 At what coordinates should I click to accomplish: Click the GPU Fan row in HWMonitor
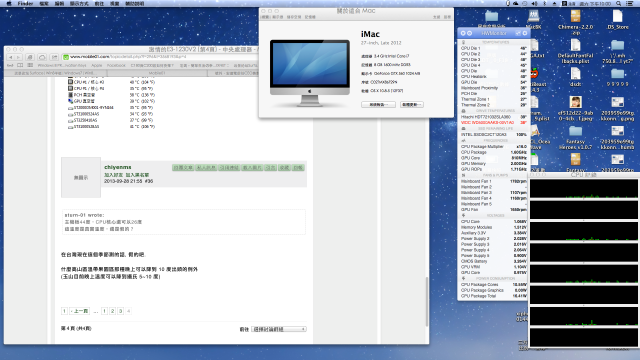click(x=493, y=209)
